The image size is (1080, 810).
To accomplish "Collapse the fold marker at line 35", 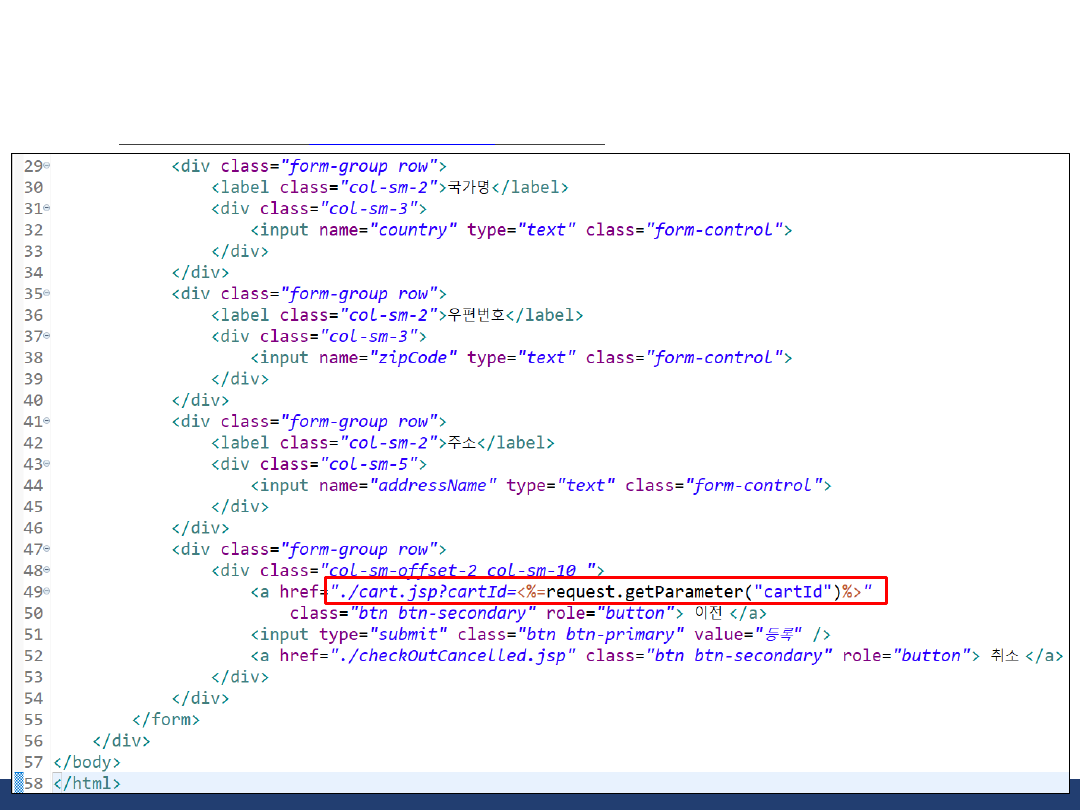I will (47, 294).
